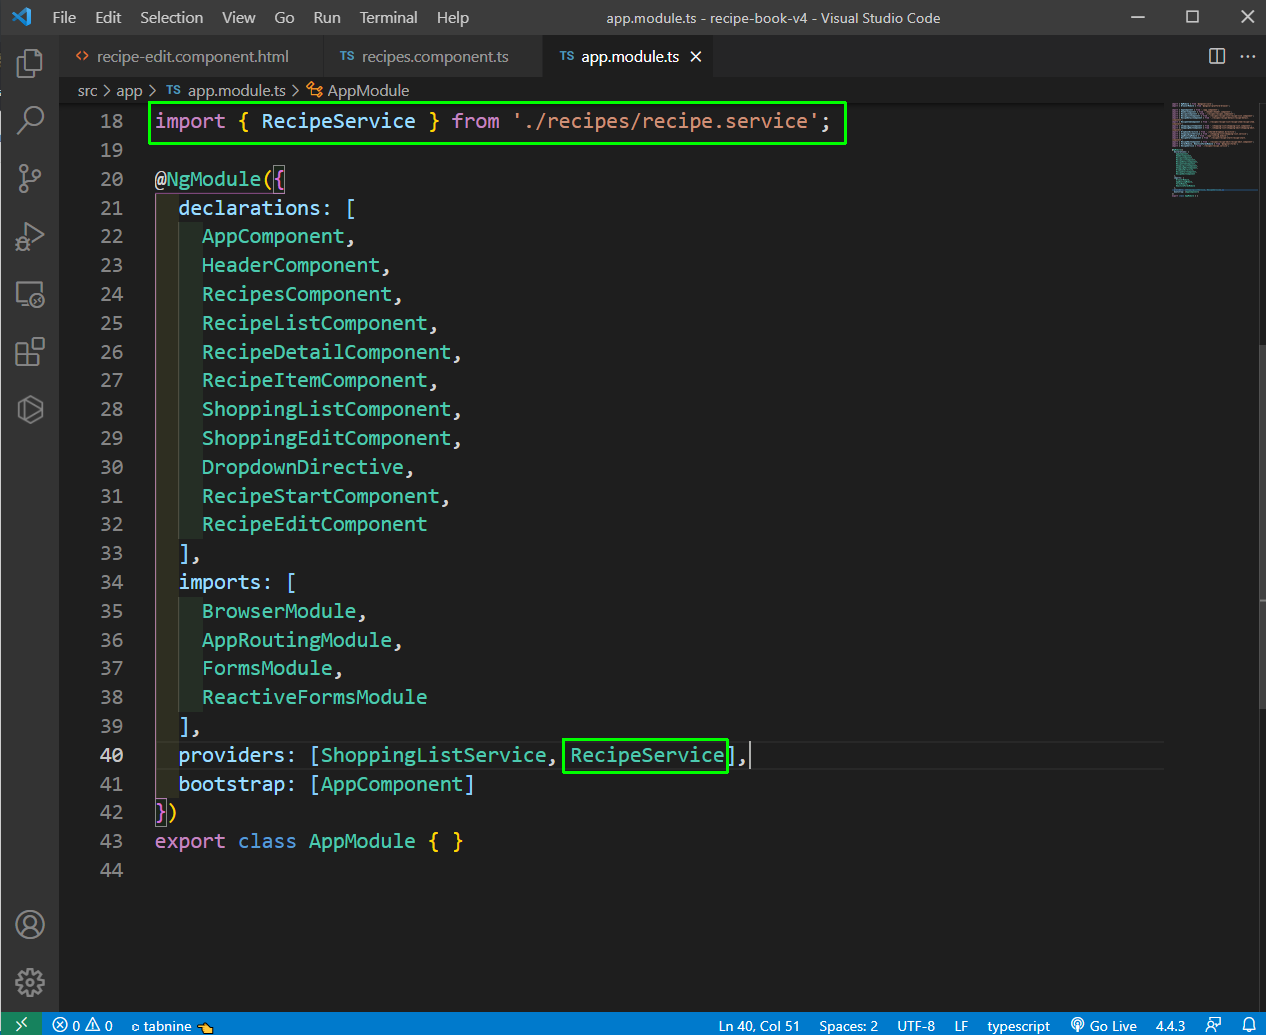Open the Remote Explorer view

tap(30, 294)
